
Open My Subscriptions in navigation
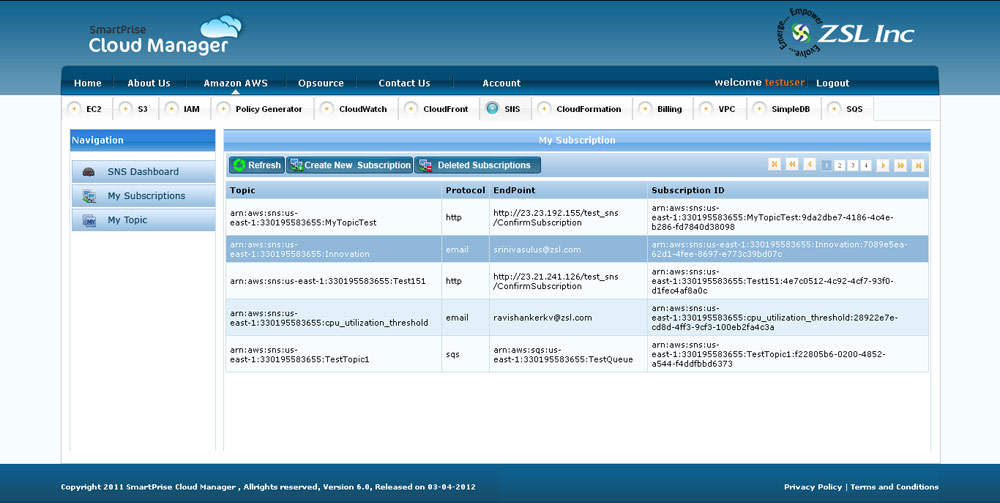coord(143,196)
